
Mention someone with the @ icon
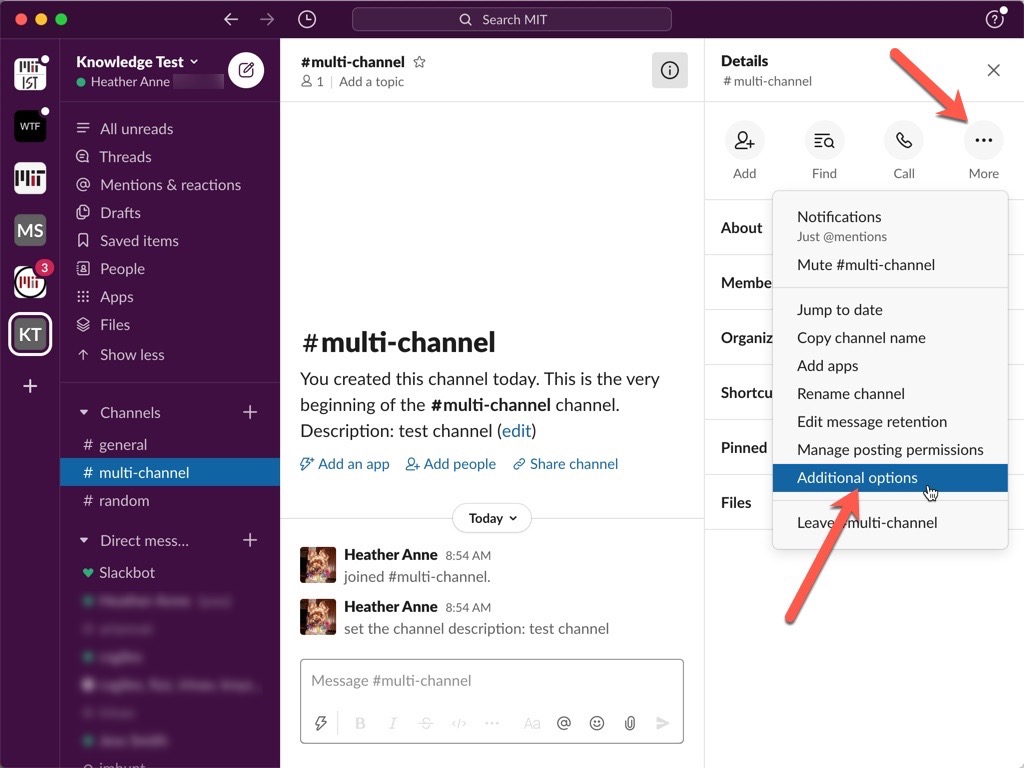pyautogui.click(x=564, y=723)
